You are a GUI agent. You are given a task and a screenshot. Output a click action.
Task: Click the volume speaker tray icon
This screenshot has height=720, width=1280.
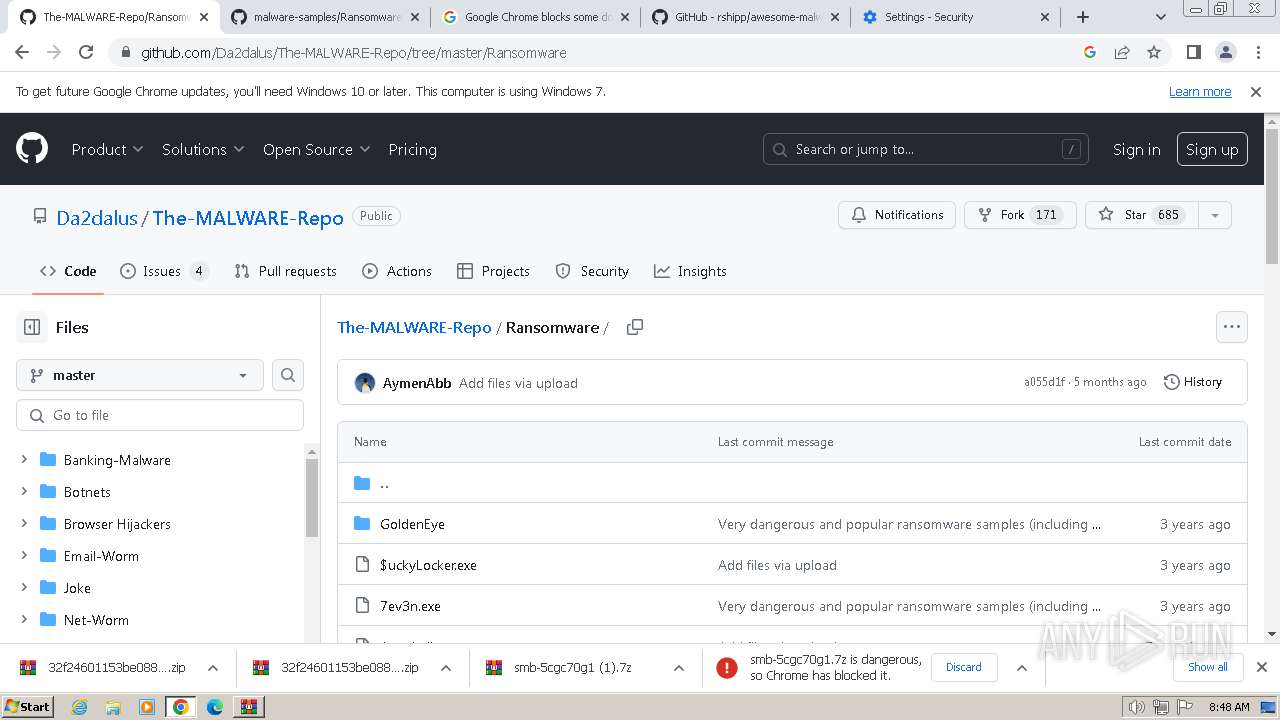point(1137,707)
